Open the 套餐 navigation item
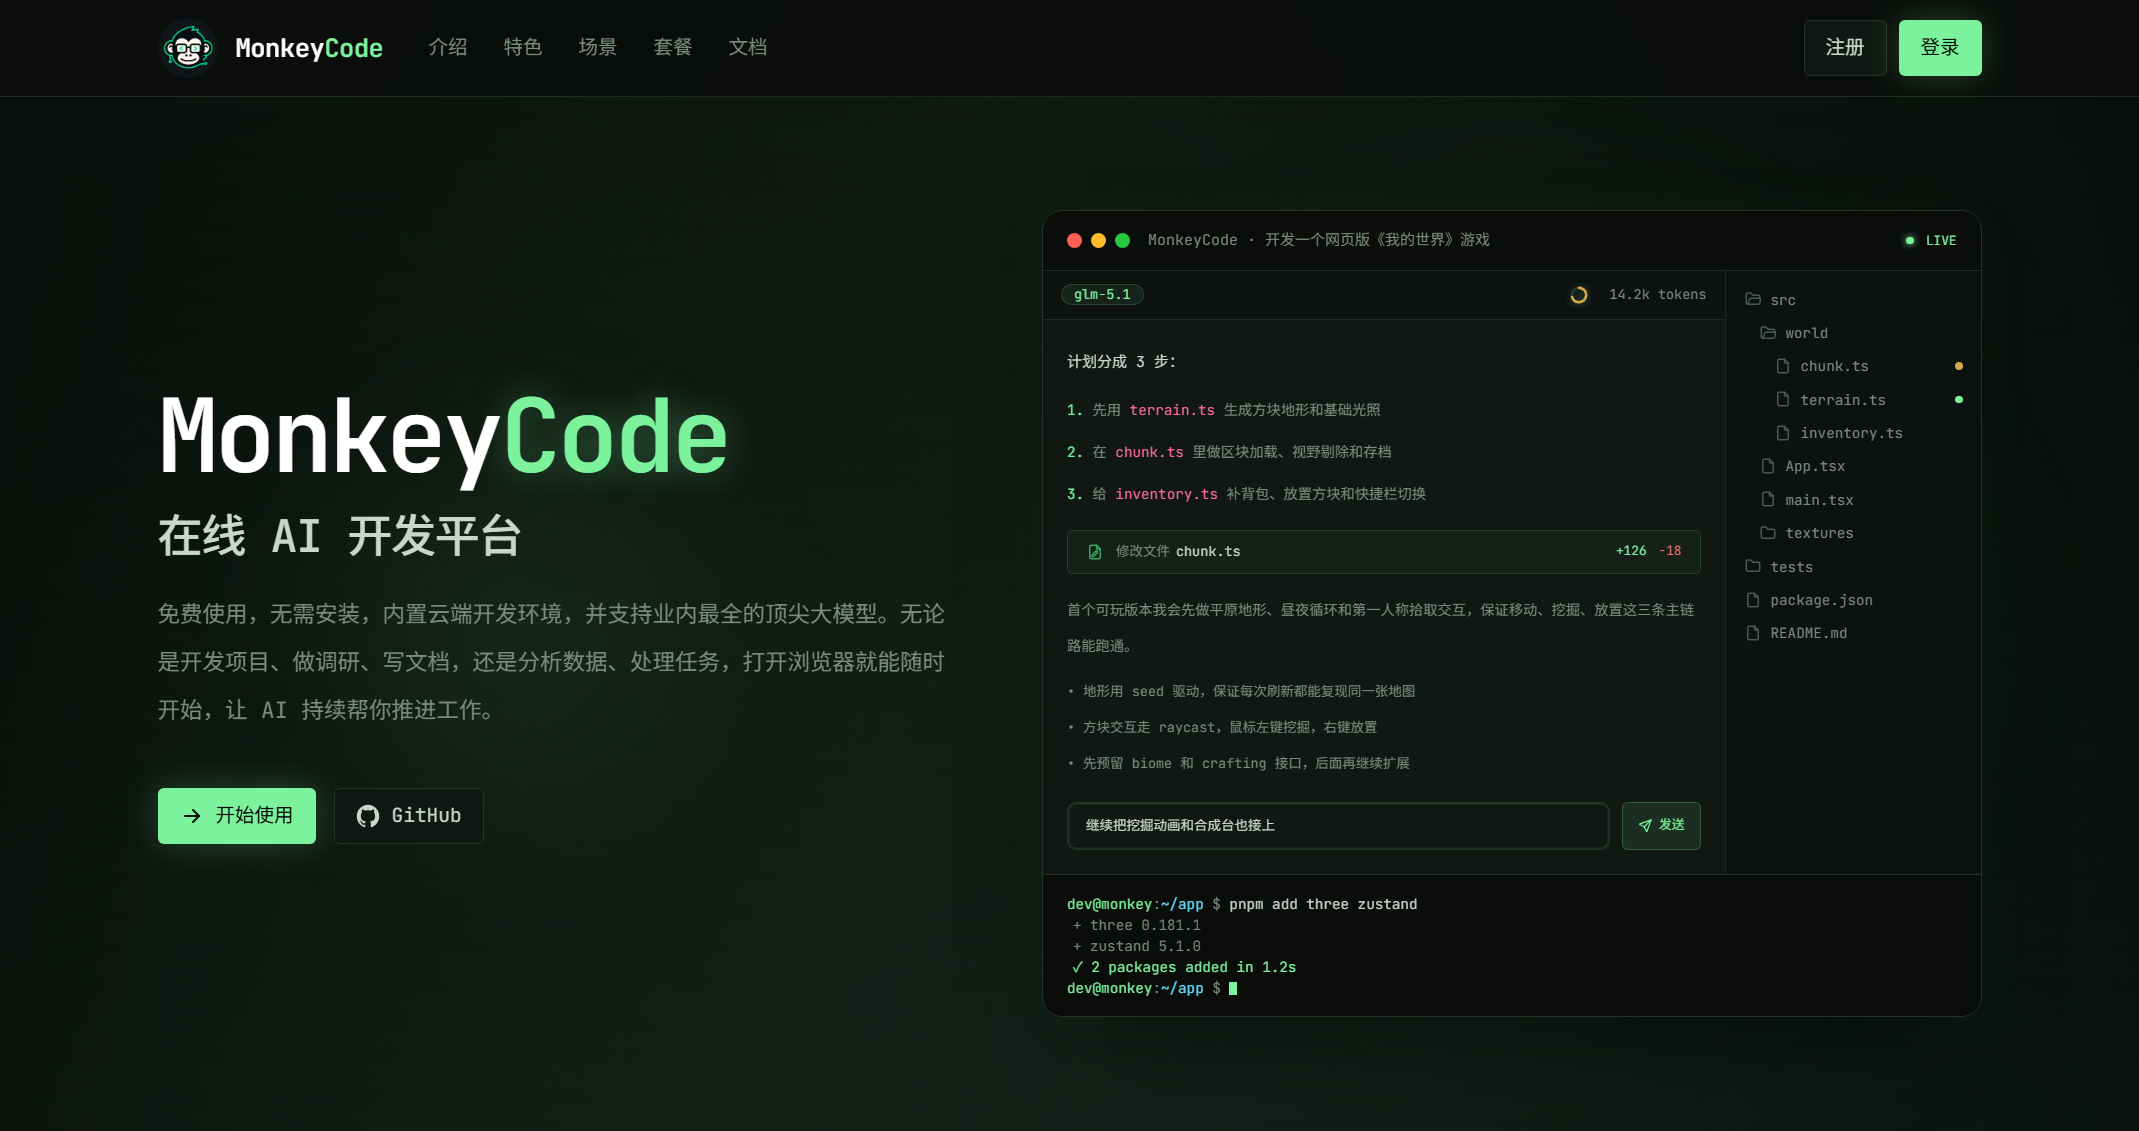Screen dimensions: 2139x1131 (x=672, y=47)
